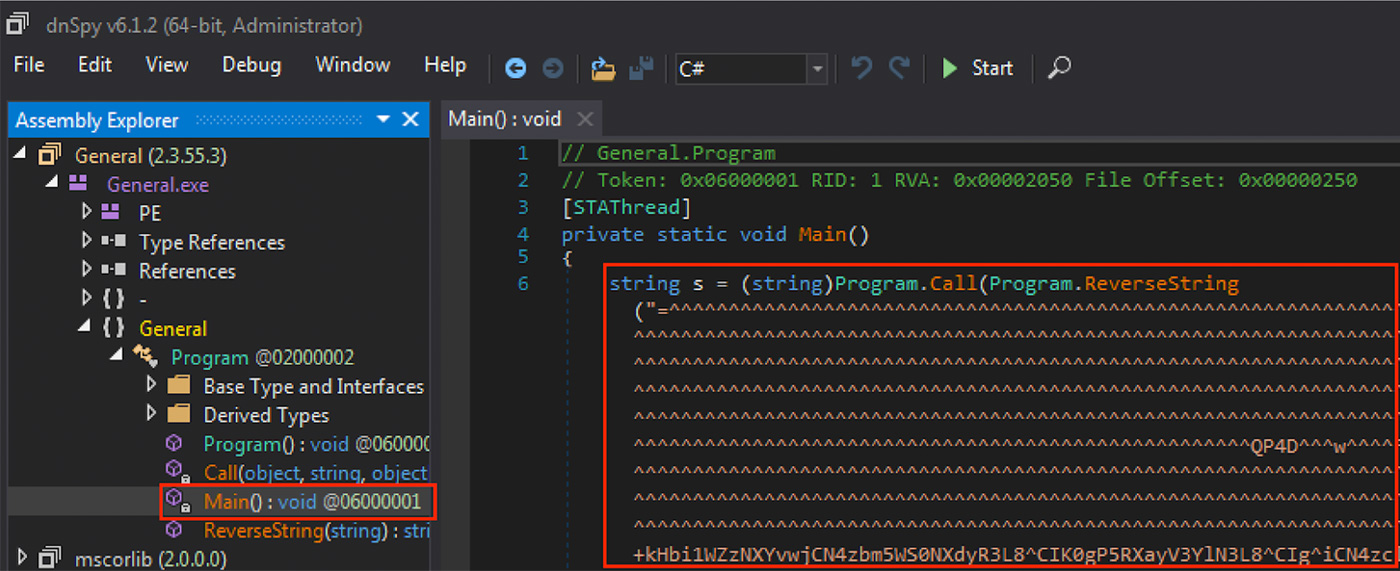
Task: Expand the Type References node
Action: coord(88,242)
